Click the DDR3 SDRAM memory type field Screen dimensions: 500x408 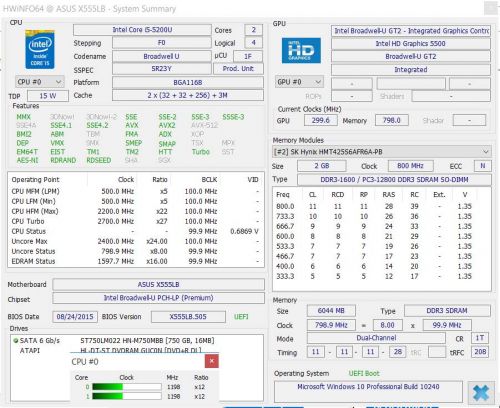[x=447, y=311]
